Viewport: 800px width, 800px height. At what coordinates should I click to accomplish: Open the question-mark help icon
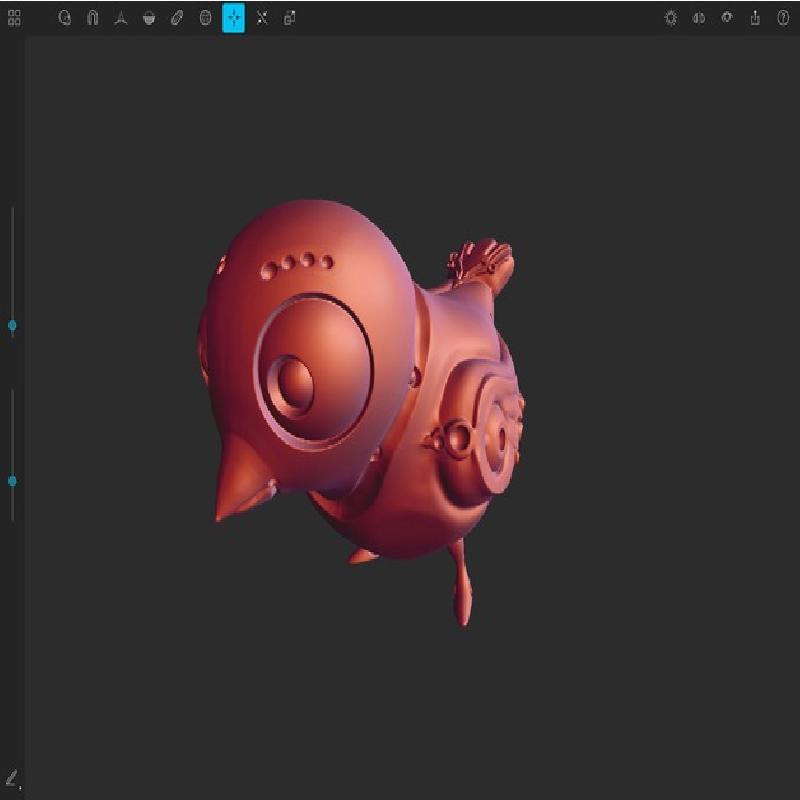[783, 18]
